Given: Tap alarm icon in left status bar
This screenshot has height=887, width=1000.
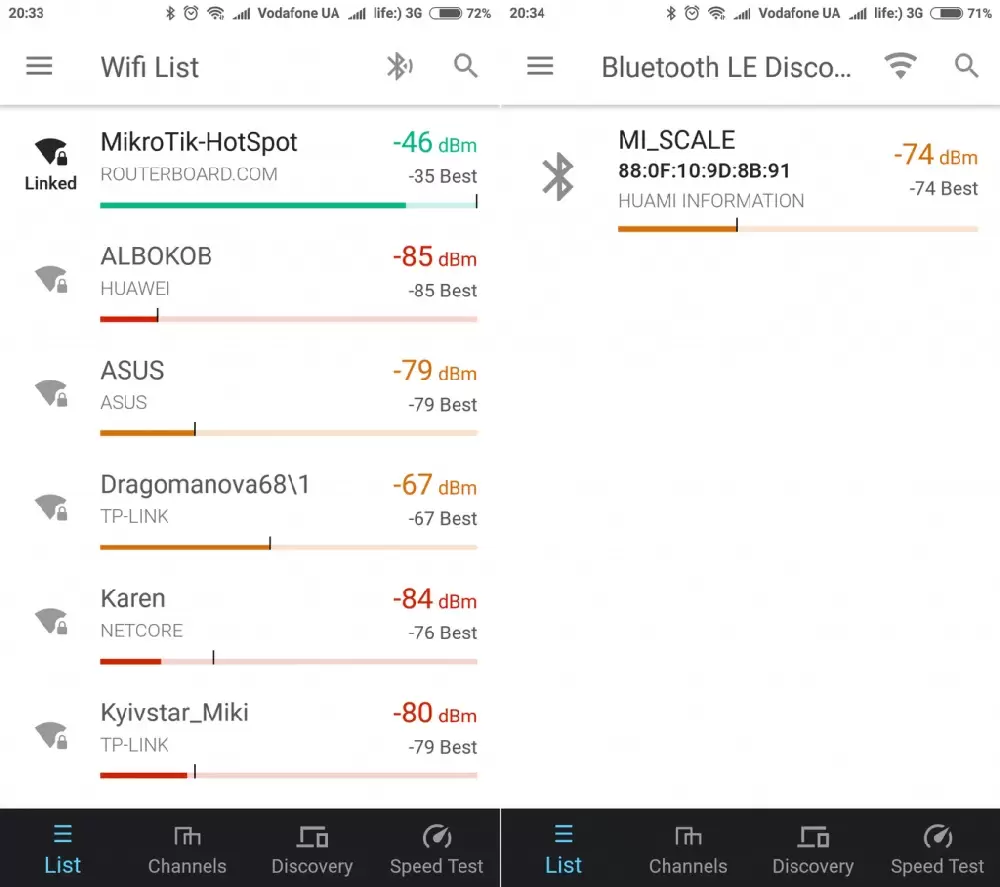Looking at the screenshot, I should (191, 13).
